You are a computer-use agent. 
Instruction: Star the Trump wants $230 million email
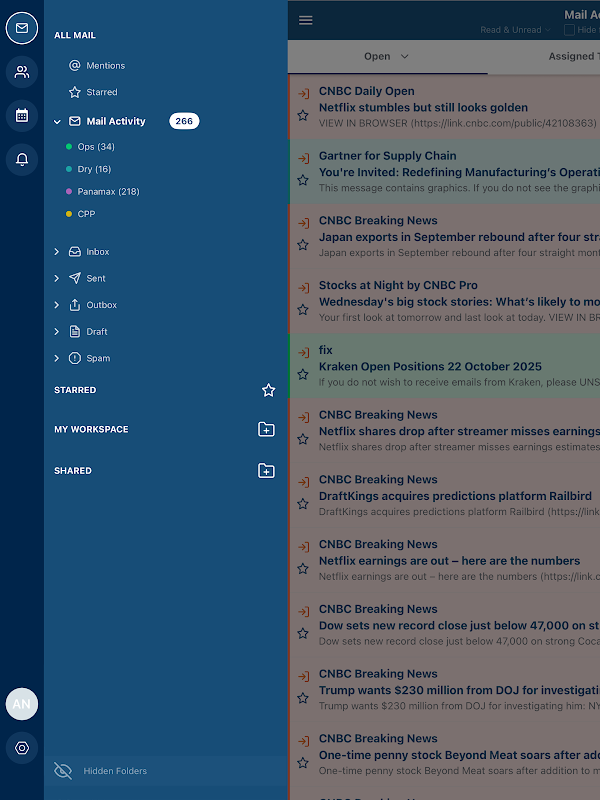click(303, 698)
